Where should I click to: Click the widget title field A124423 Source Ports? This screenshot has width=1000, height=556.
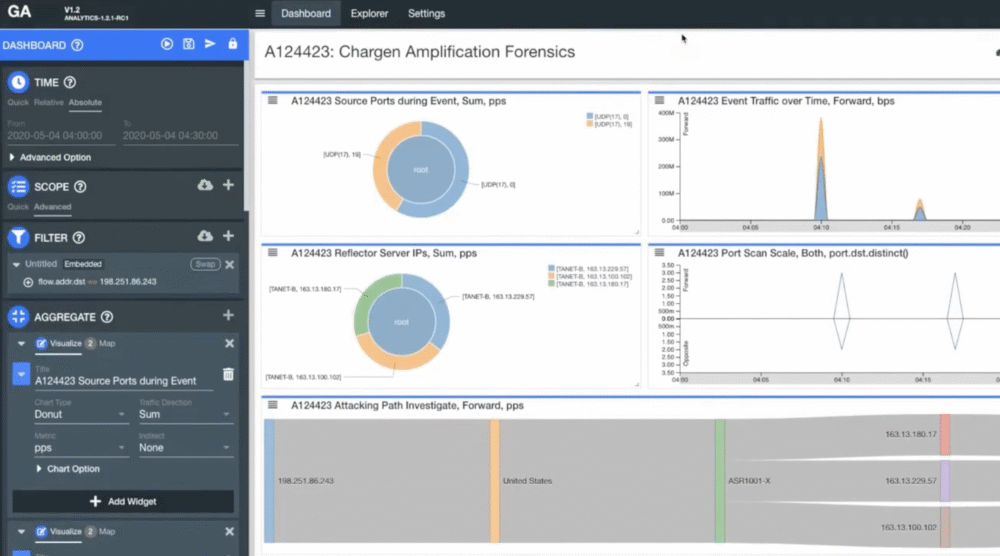(124, 381)
